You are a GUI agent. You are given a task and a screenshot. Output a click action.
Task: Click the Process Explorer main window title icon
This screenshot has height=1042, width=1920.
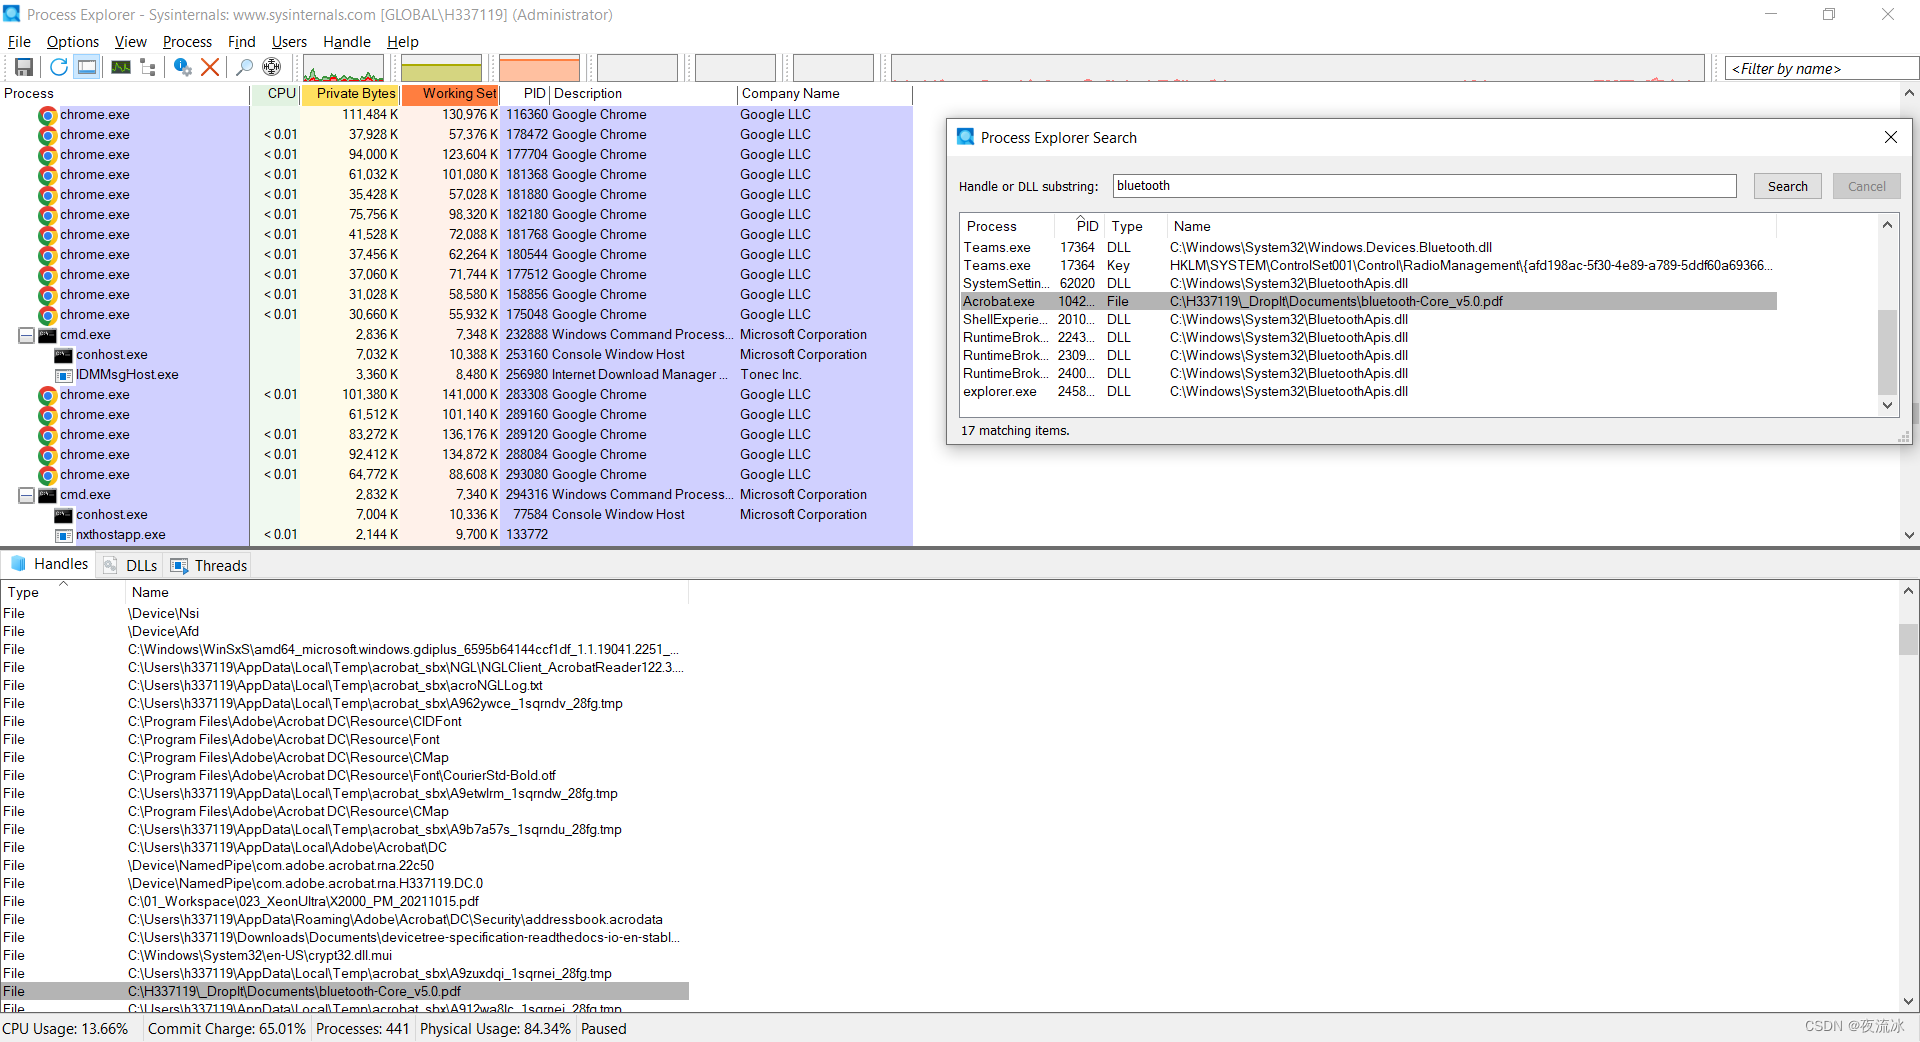pos(11,14)
